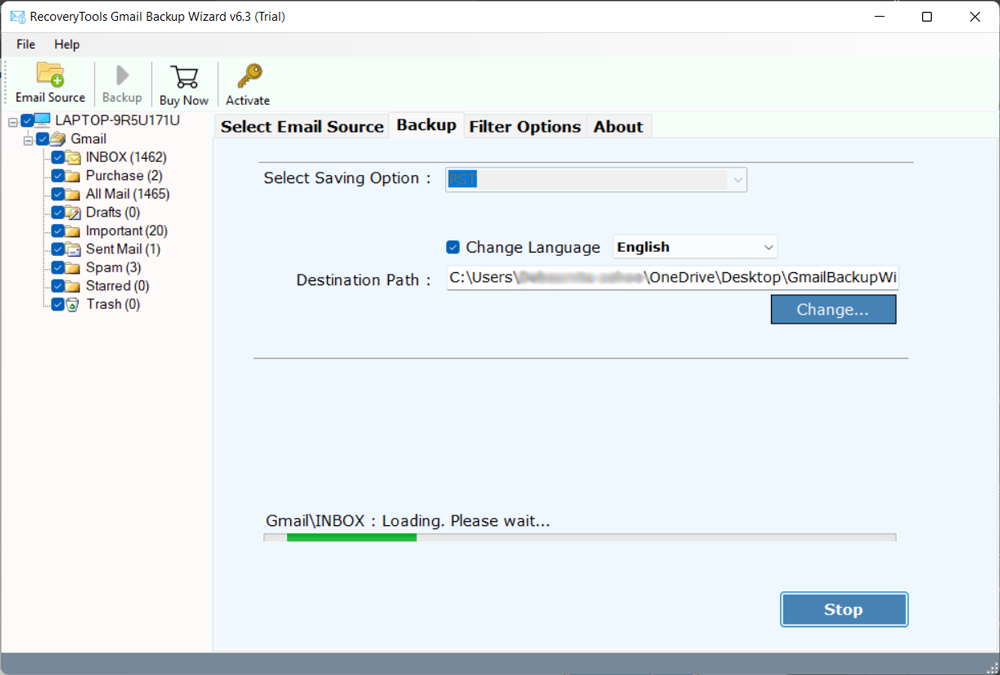Open the Email Source toolbar icon
This screenshot has height=675, width=1000.
(50, 75)
